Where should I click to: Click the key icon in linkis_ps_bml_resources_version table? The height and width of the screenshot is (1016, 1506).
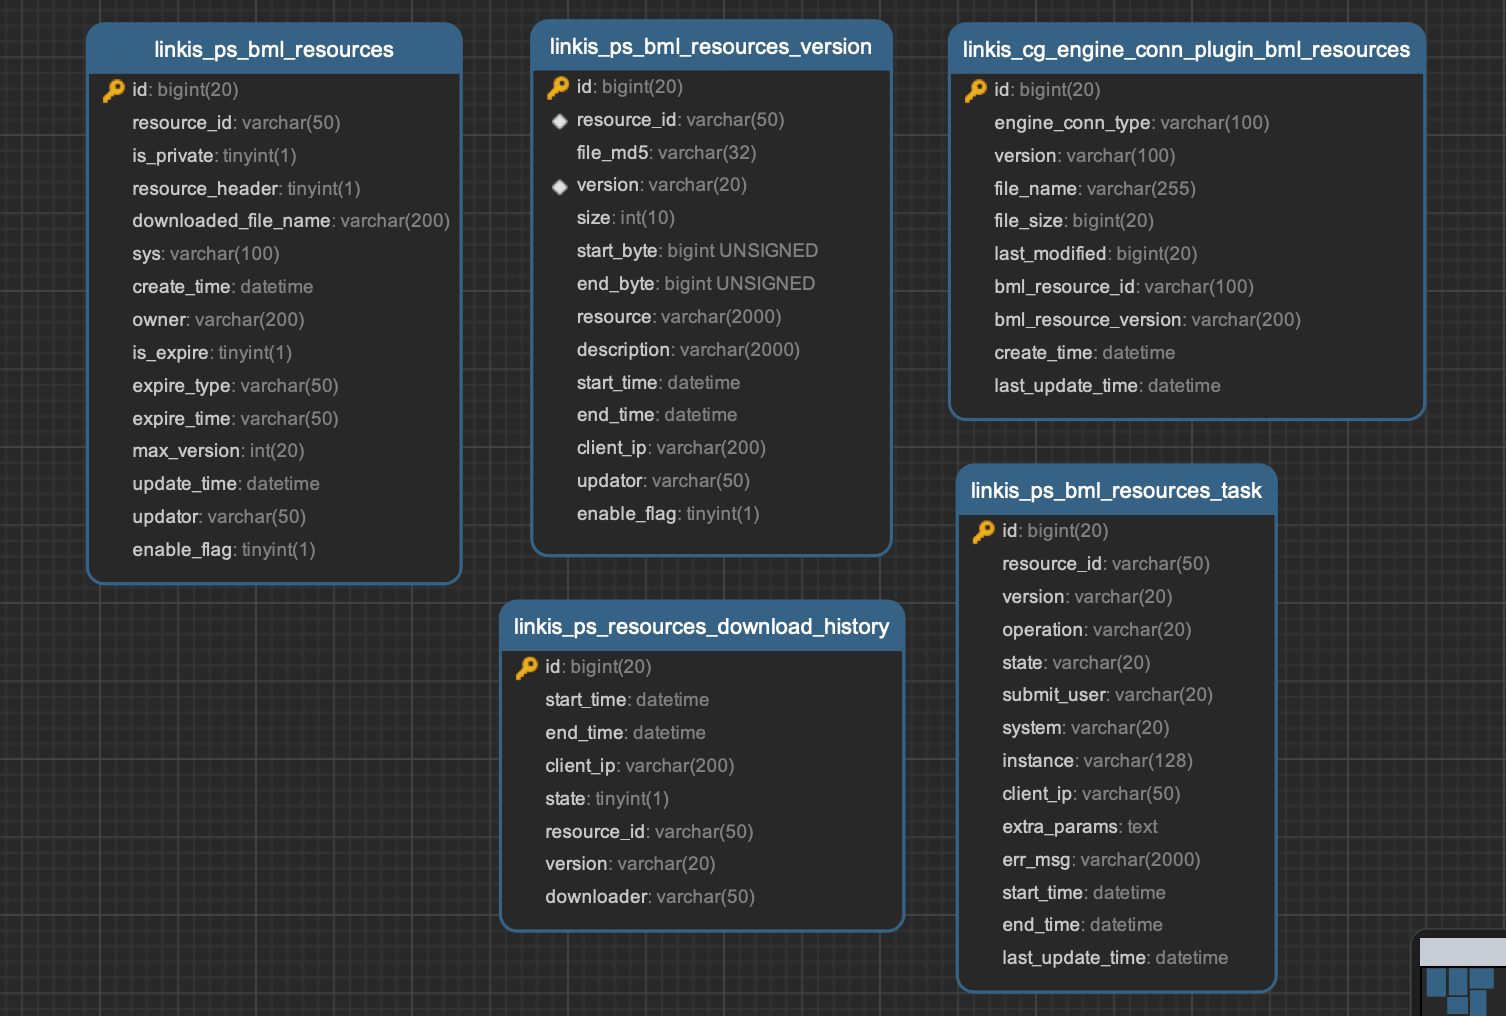coord(558,88)
